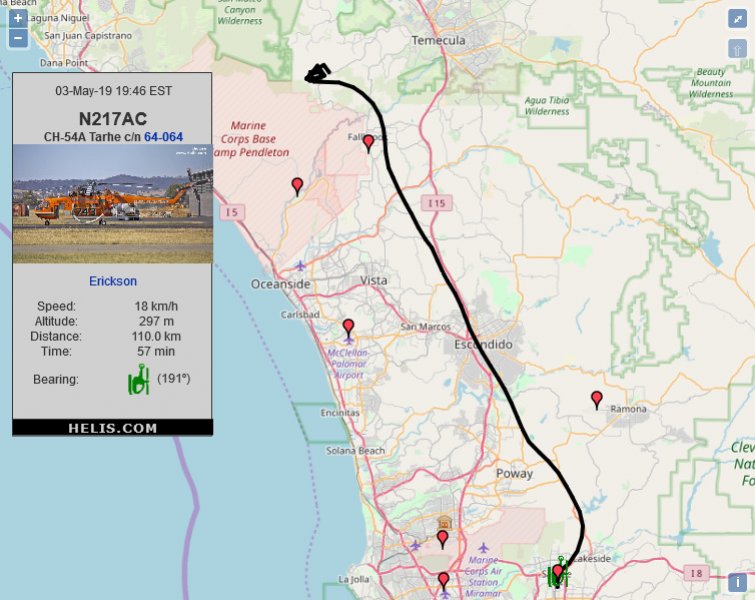Click the red marker near Ramona
The width and height of the screenshot is (755, 600).
[597, 399]
